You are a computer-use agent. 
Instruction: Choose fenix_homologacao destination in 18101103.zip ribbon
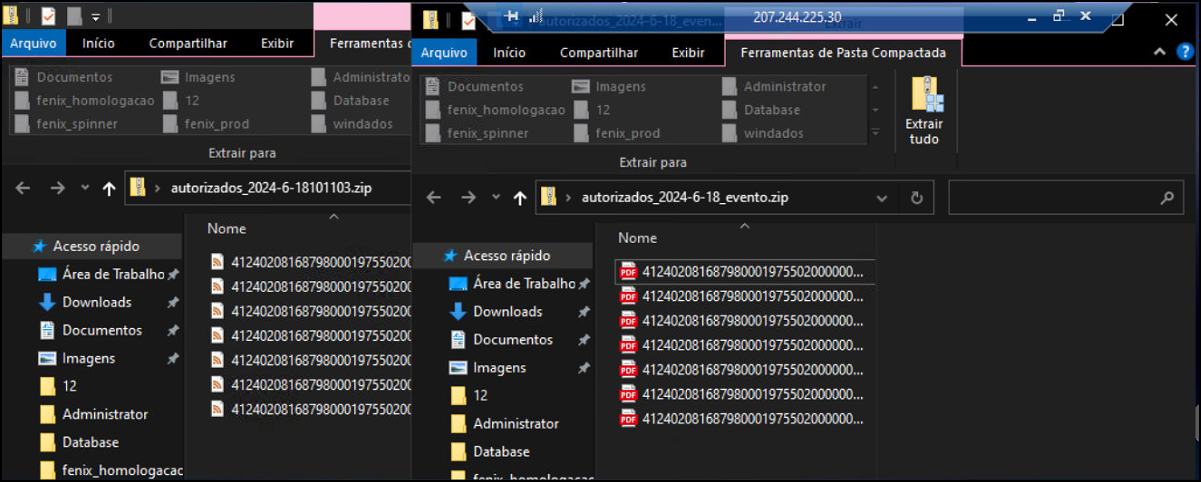tap(84, 101)
